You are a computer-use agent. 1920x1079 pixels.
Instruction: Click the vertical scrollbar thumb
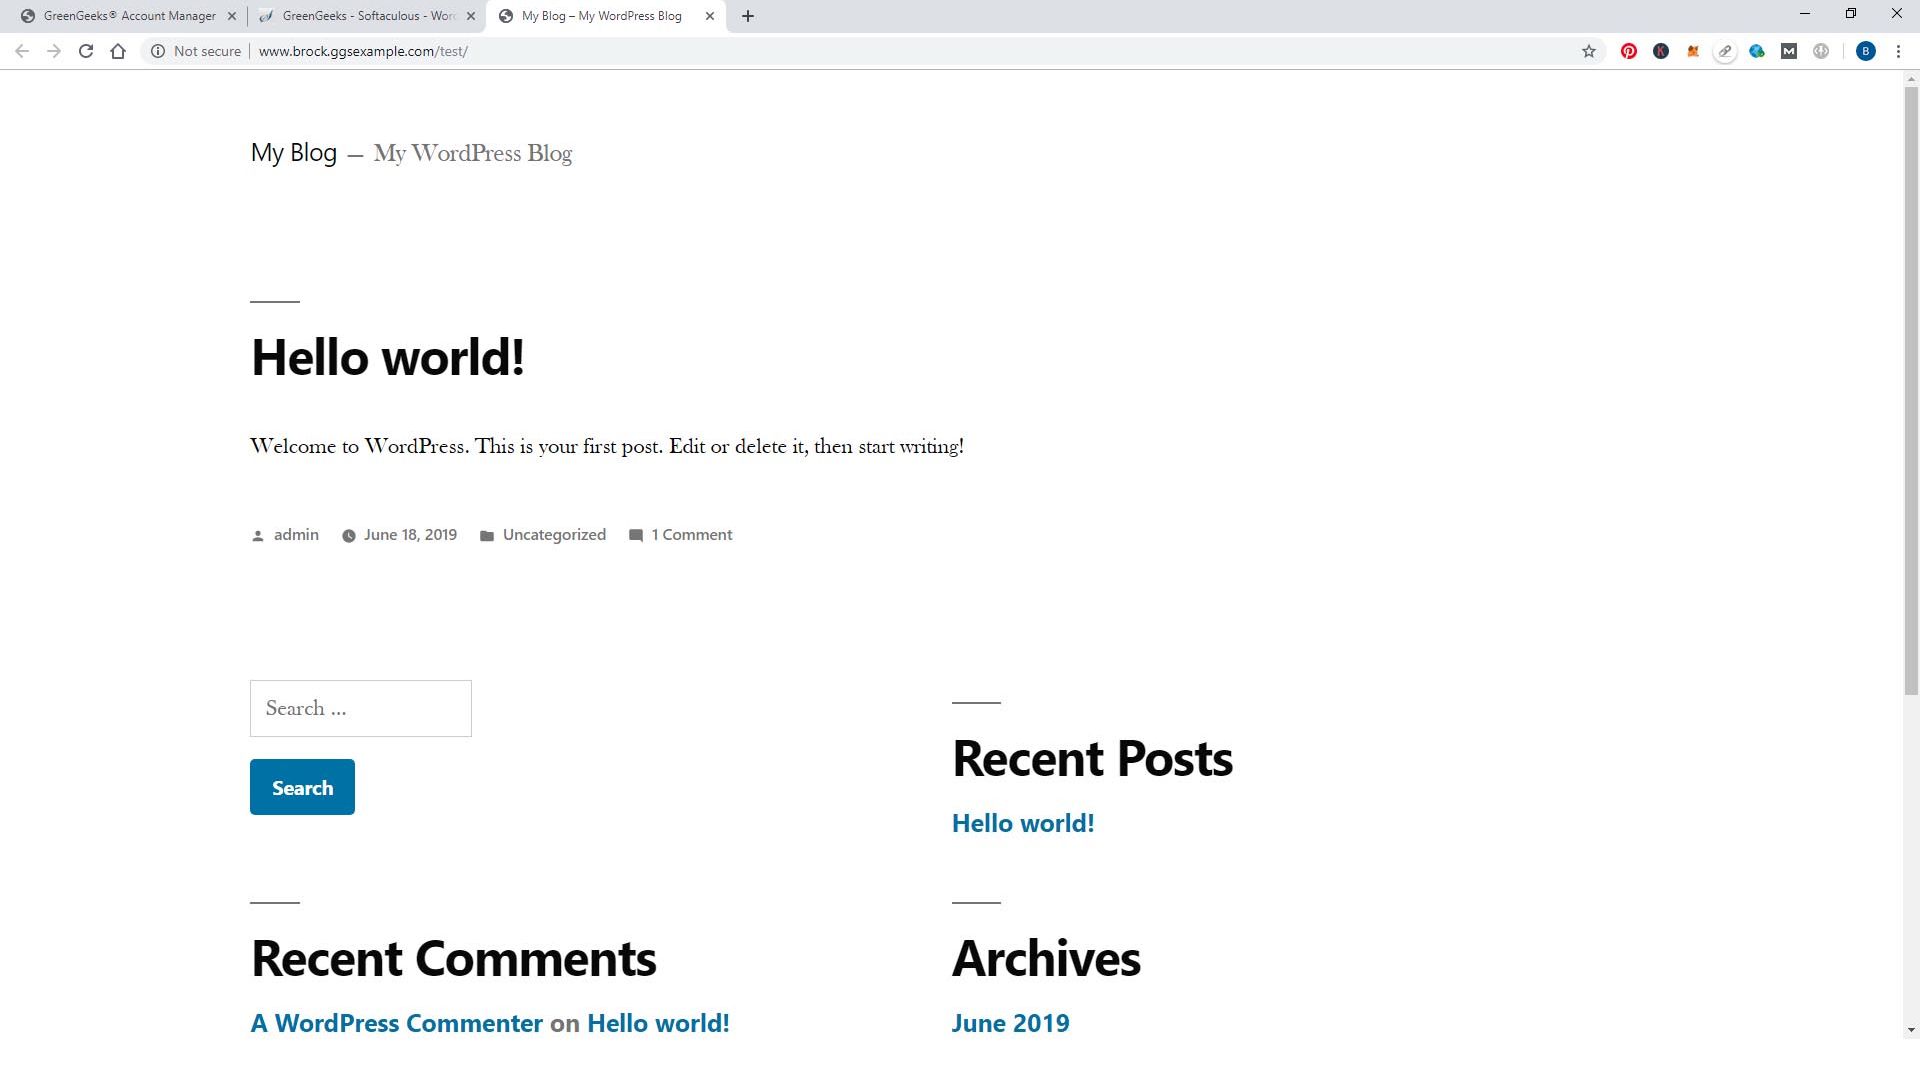click(1911, 390)
